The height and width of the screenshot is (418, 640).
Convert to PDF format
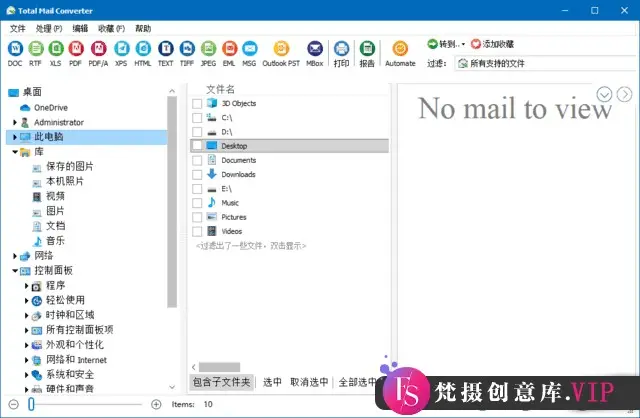tap(76, 53)
